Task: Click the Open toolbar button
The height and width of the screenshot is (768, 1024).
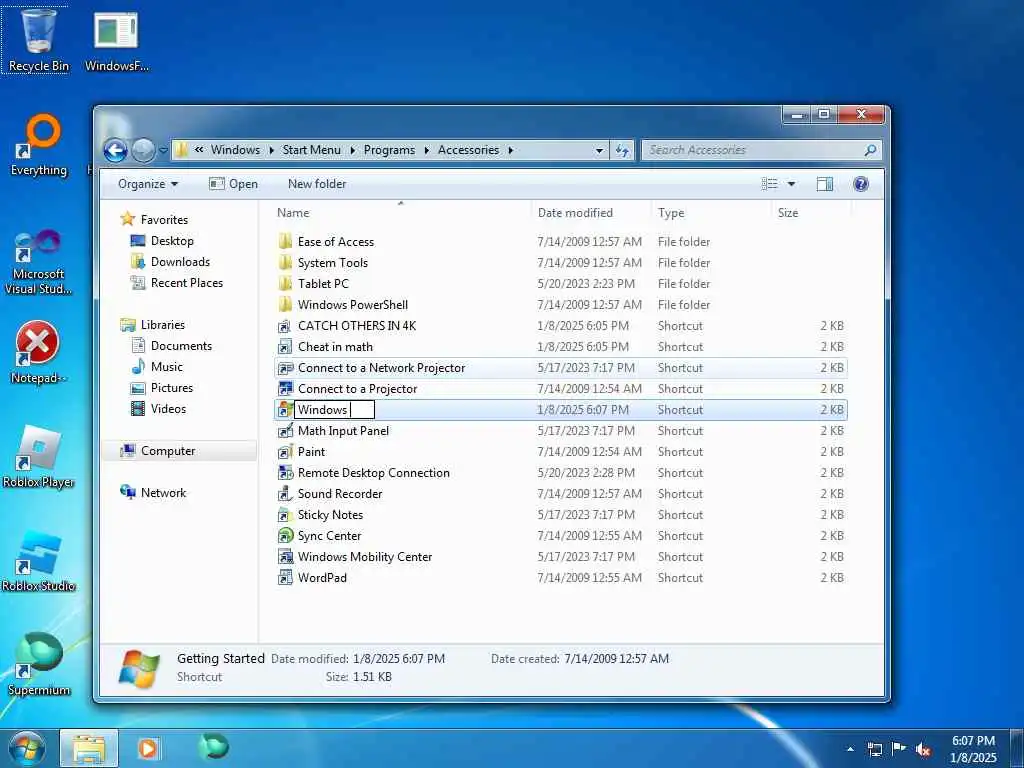Action: 233,184
